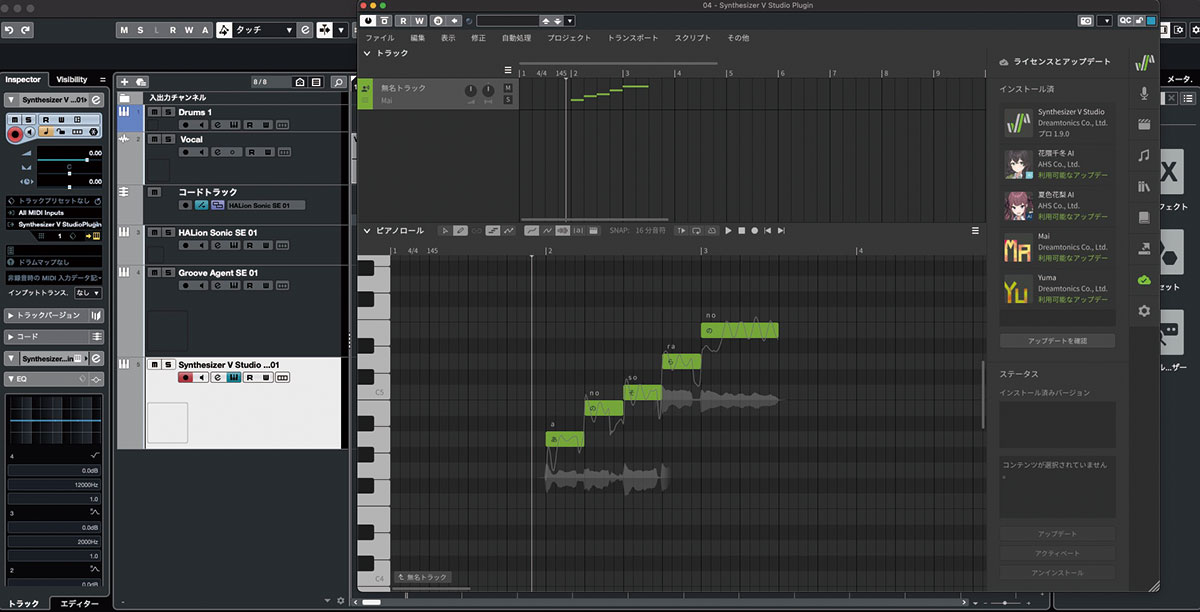Click the アップデートを確認 button
Screen dimensions: 1200x612
pyautogui.click(x=1057, y=341)
